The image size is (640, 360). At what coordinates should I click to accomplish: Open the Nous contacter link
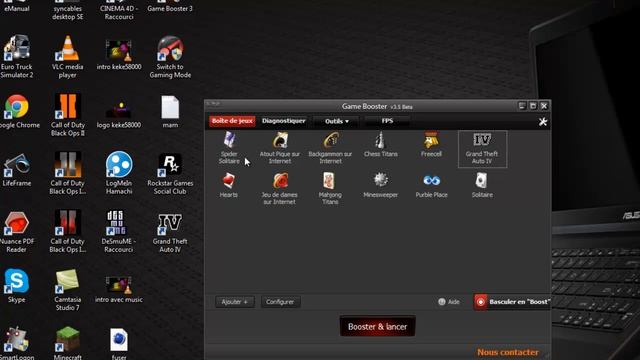tap(508, 352)
